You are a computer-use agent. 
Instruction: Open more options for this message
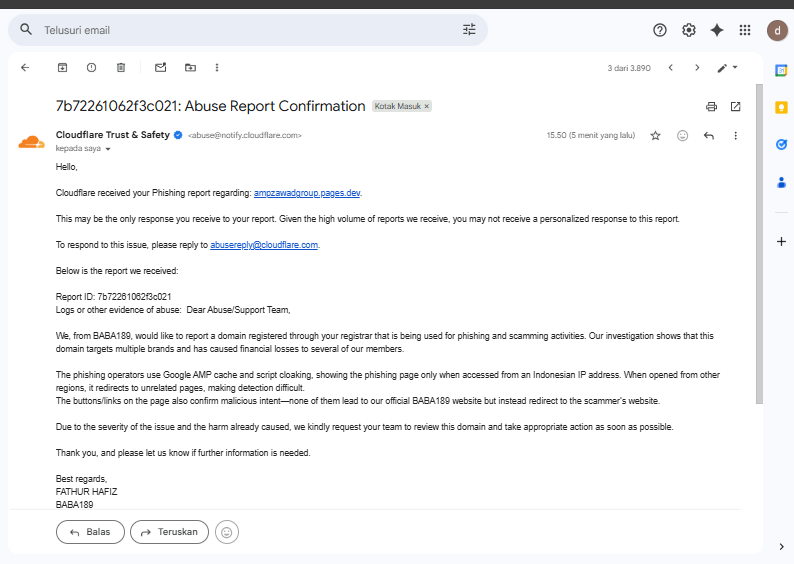pyautogui.click(x=736, y=136)
